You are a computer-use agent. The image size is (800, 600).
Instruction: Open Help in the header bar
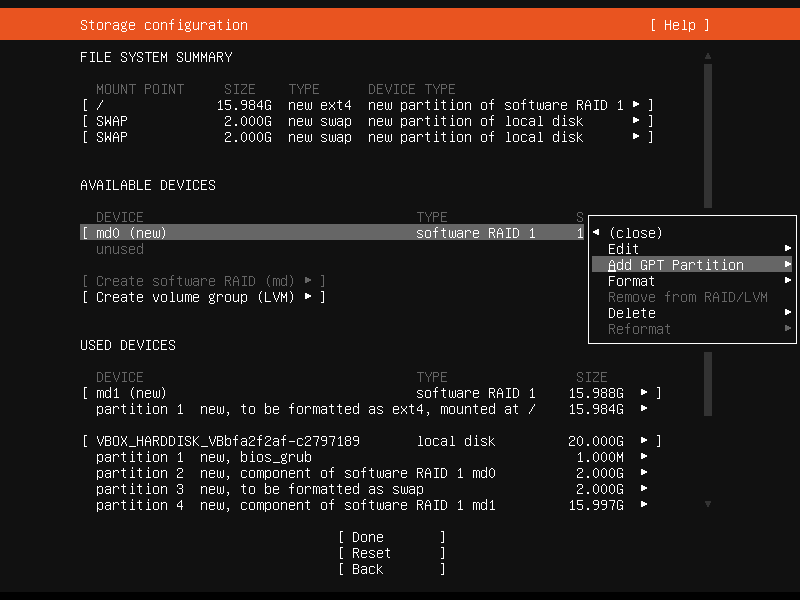point(680,25)
